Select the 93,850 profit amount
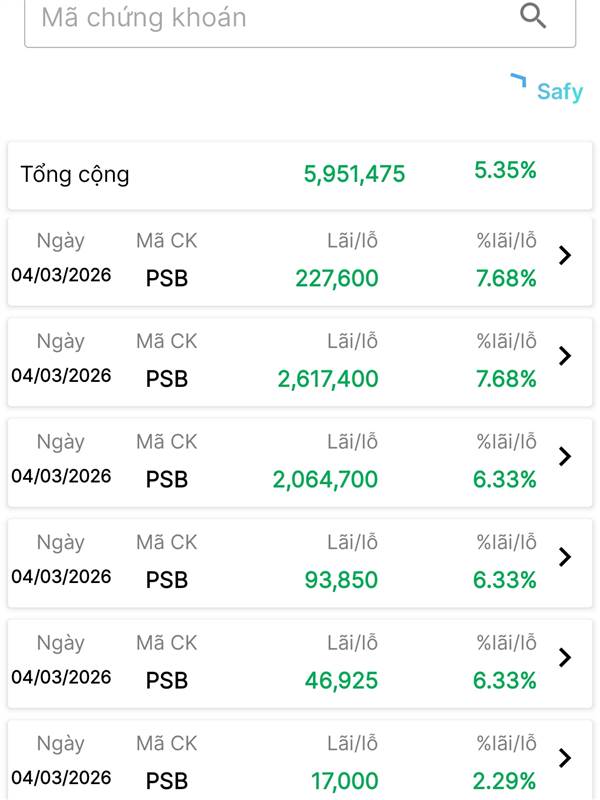The height and width of the screenshot is (800, 600). pyautogui.click(x=342, y=580)
